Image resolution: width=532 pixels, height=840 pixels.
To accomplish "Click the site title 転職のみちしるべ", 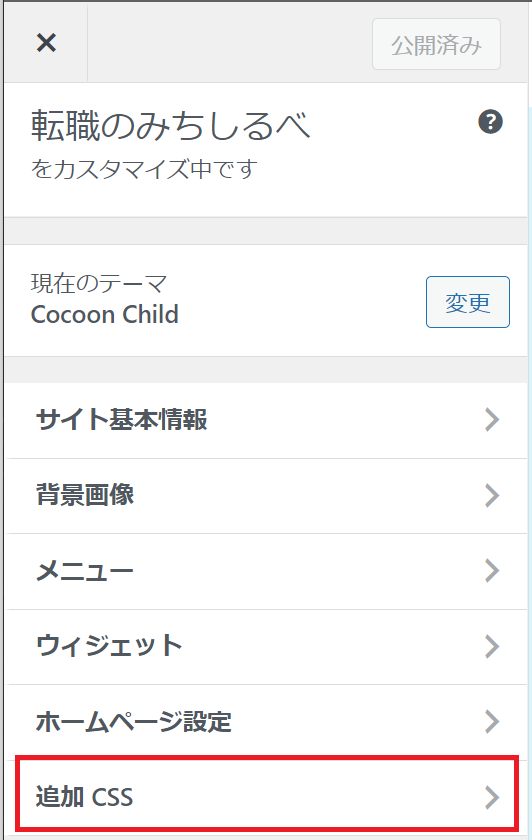I will coord(170,126).
